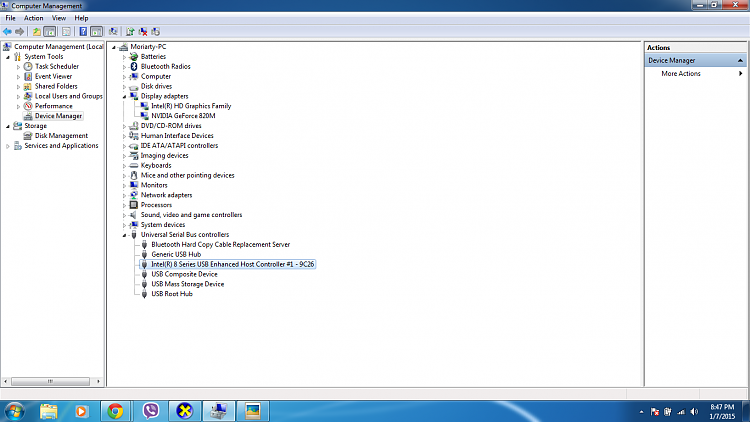
Task: Select NVIDIA GeForce 820M adapter
Action: pyautogui.click(x=183, y=116)
